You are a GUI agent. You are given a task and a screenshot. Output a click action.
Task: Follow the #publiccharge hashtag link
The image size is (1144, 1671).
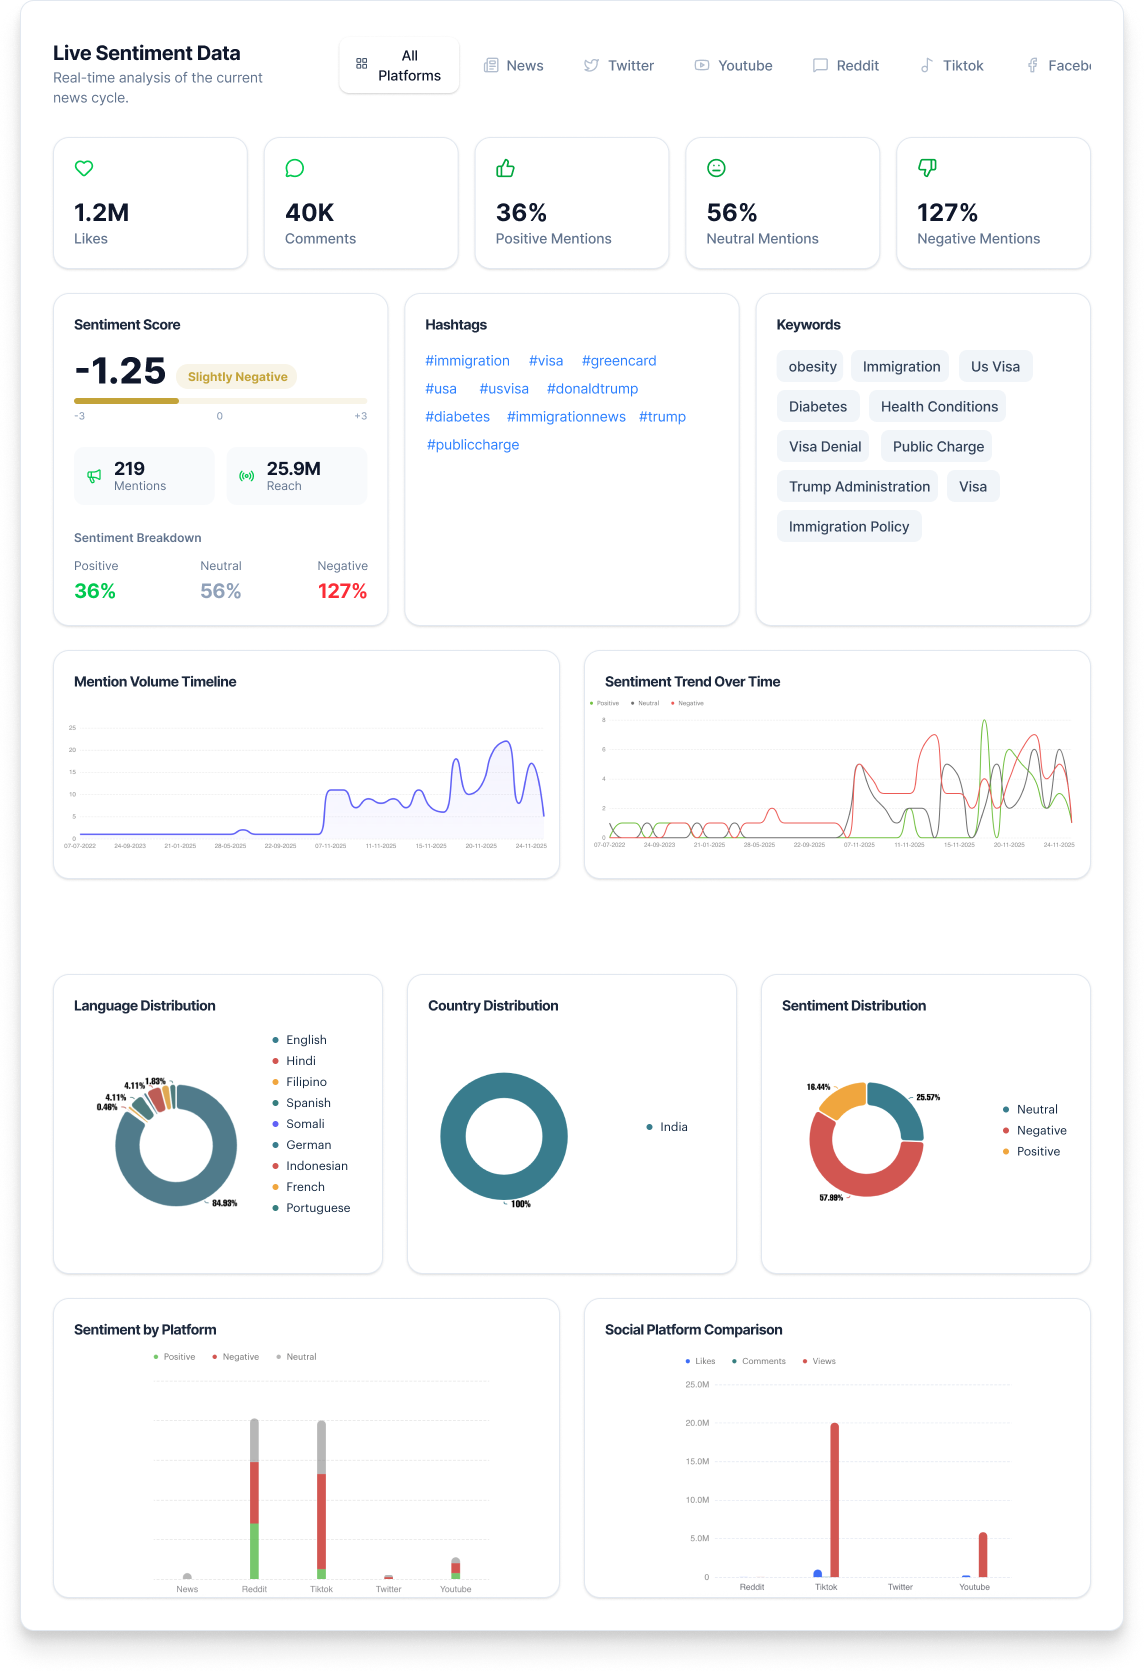[x=473, y=445]
